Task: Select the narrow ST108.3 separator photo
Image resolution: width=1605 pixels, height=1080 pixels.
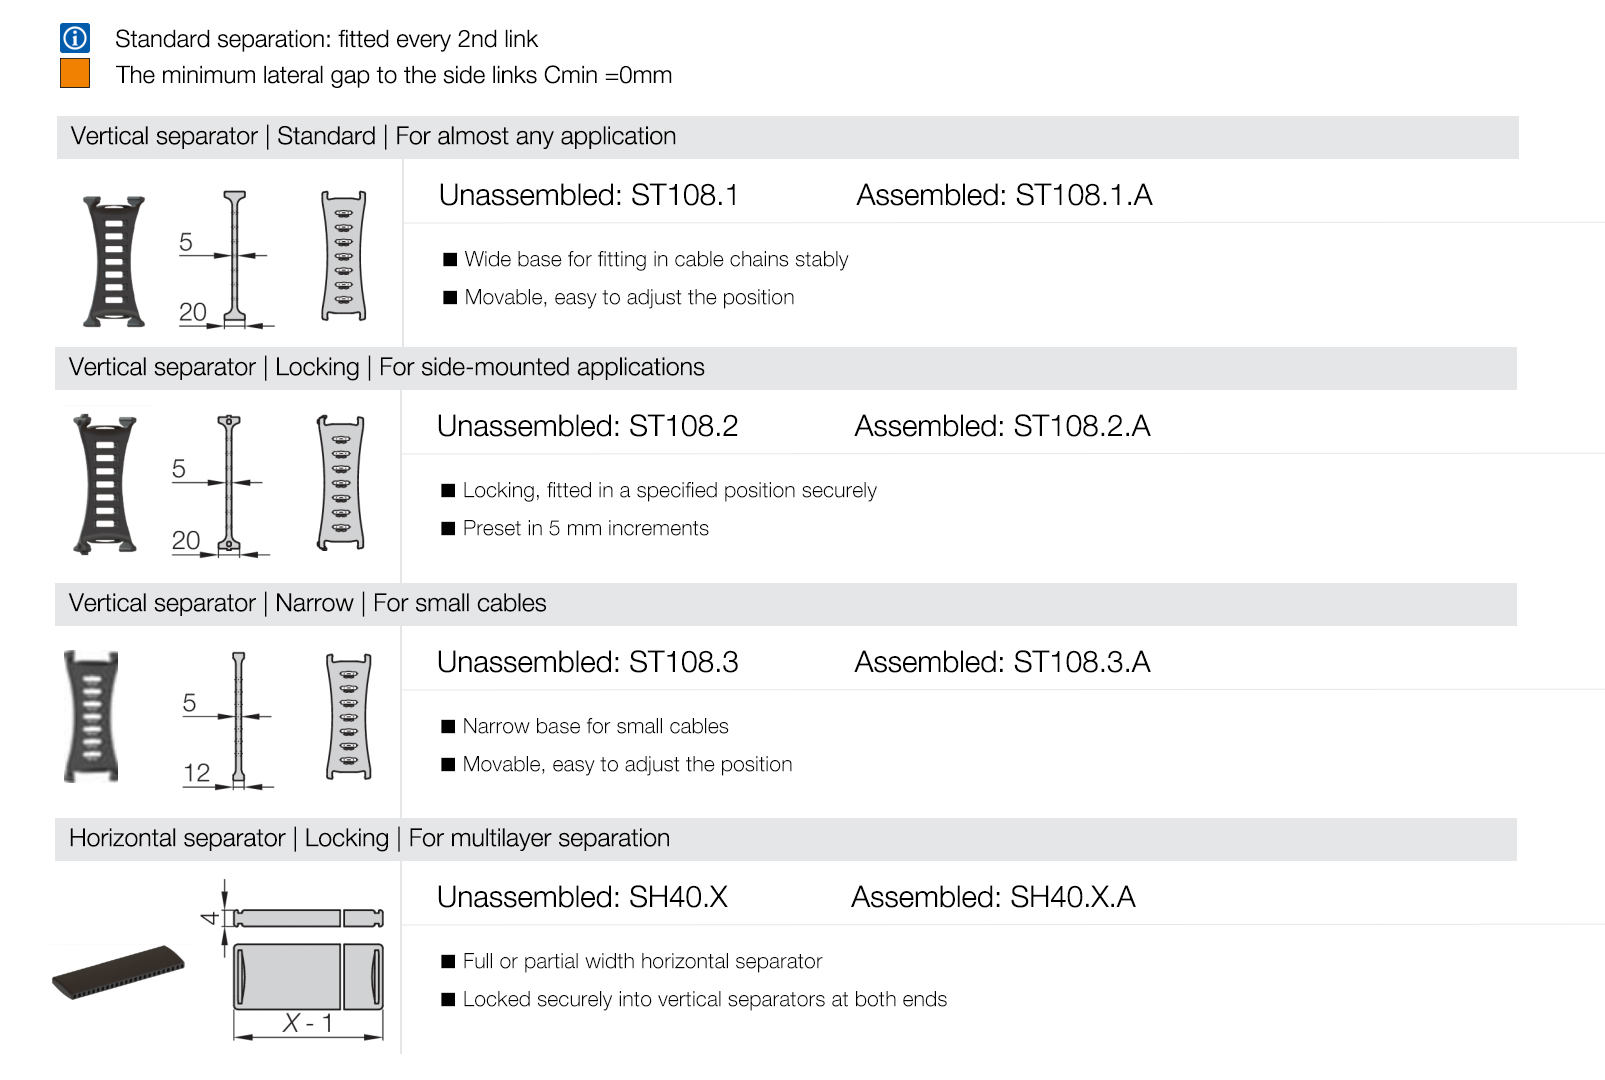Action: [91, 716]
